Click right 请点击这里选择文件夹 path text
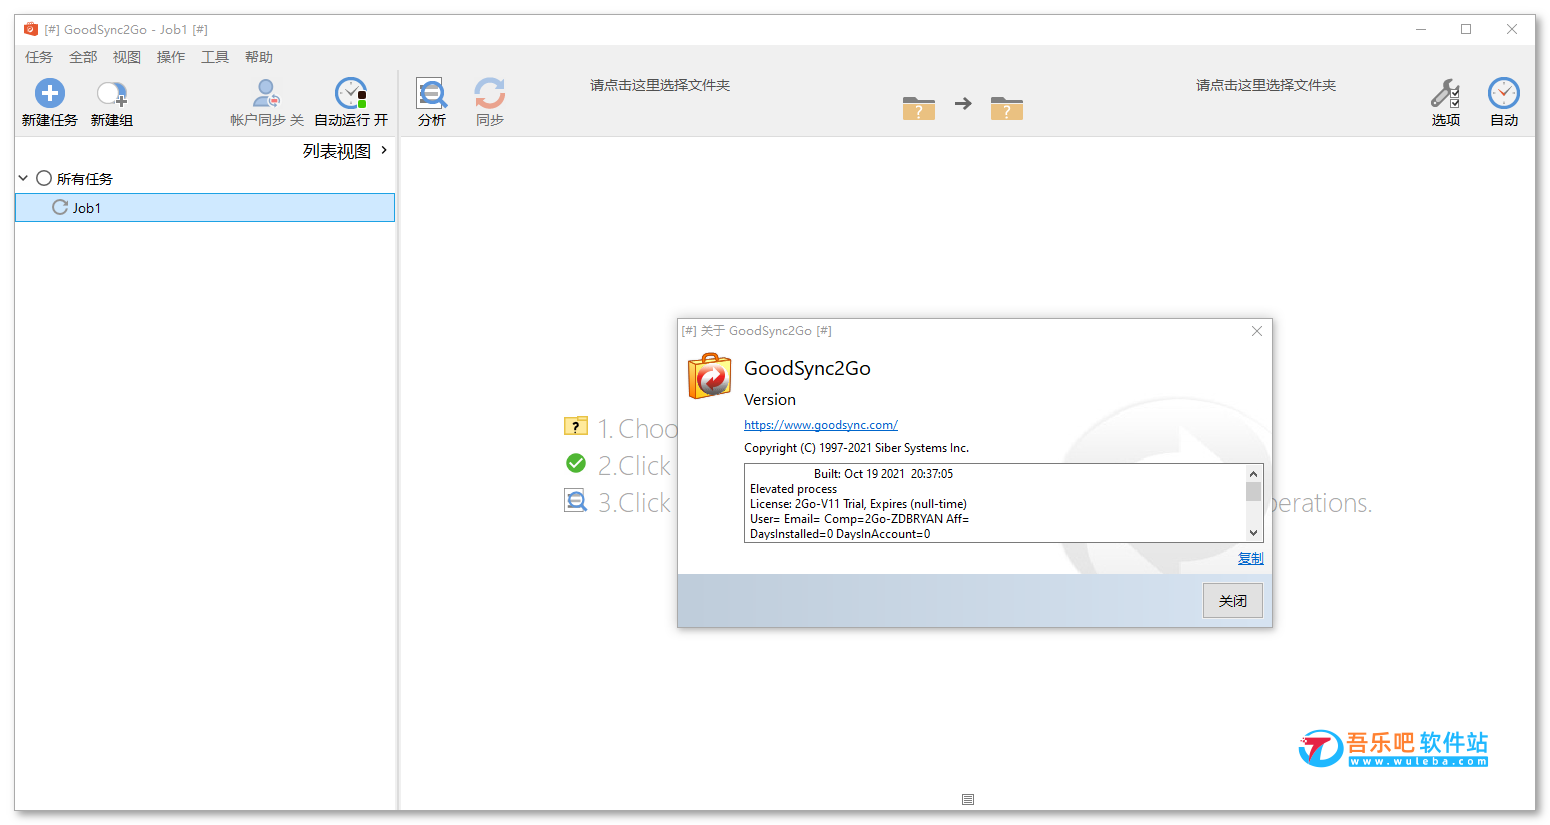 click(x=1266, y=85)
